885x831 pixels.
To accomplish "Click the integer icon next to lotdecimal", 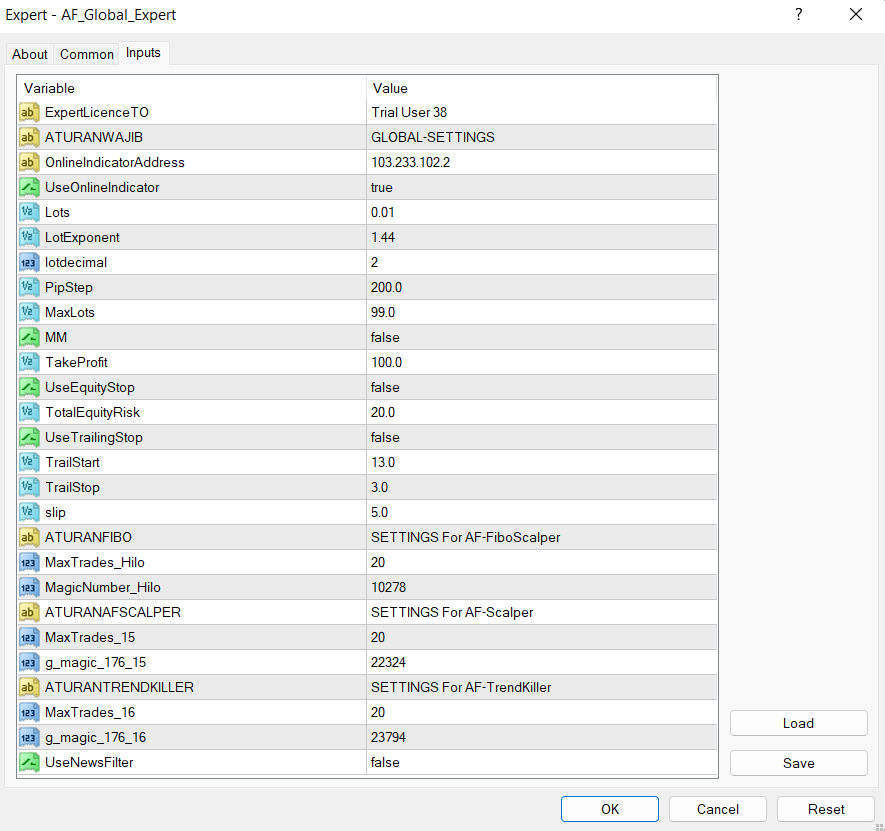I will [x=29, y=262].
